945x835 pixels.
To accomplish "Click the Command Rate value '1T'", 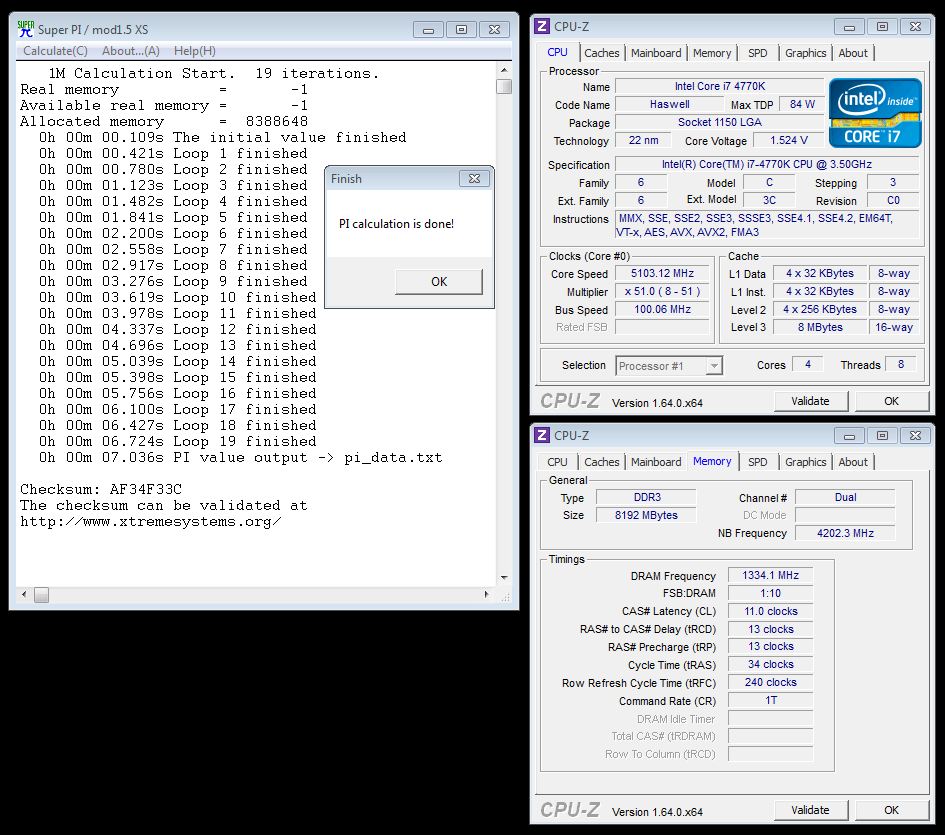I will 770,700.
